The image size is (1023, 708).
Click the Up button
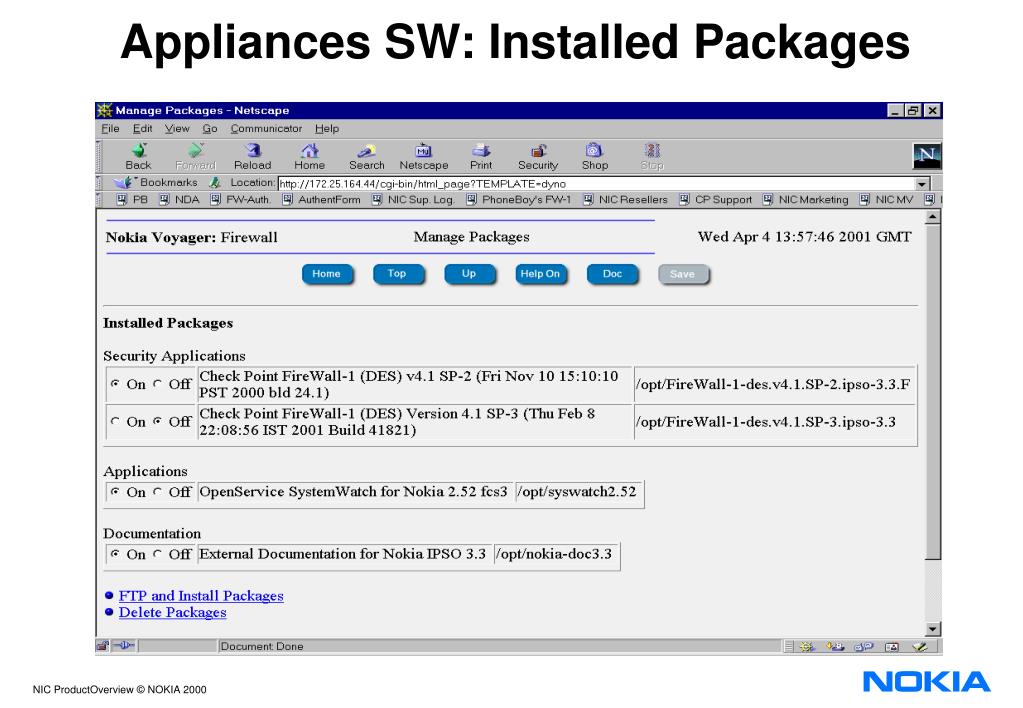469,274
